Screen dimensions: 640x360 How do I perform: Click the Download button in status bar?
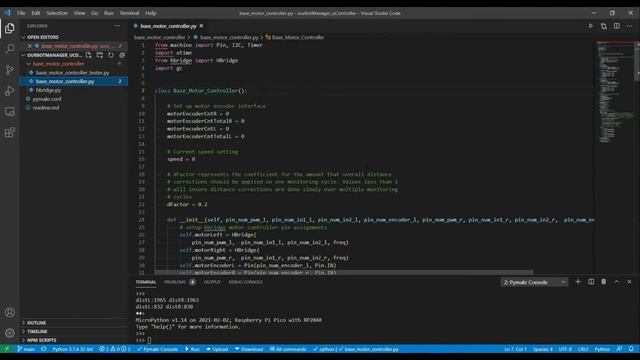coord(249,349)
